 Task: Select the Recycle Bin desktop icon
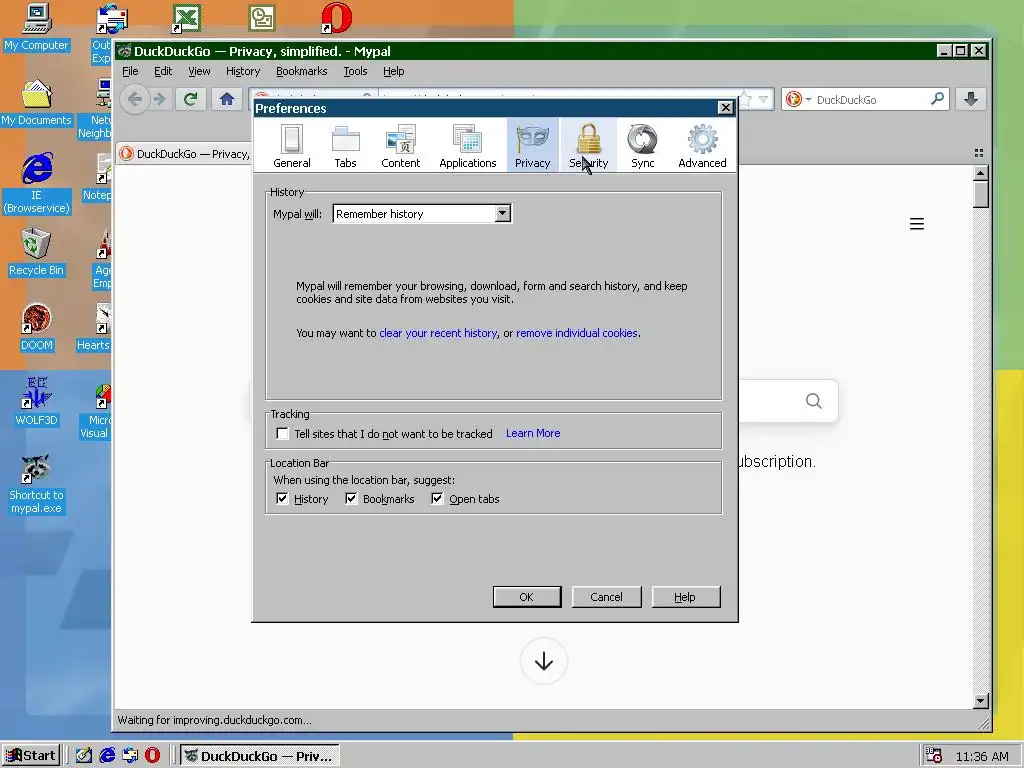(36, 253)
